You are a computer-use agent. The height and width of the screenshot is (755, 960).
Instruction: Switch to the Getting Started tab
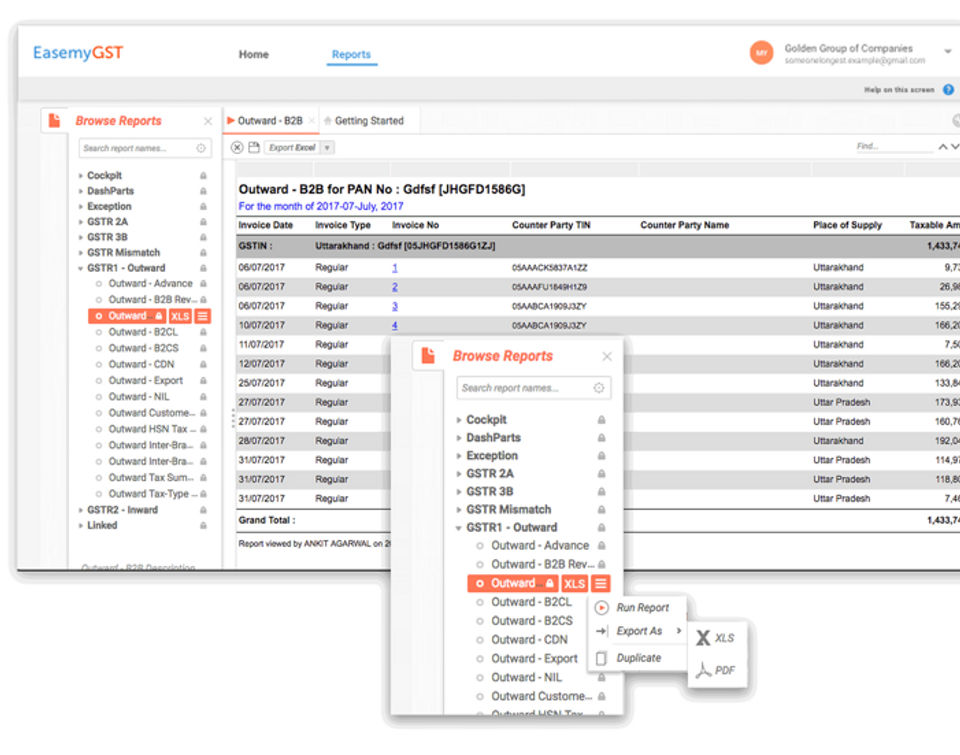point(369,121)
